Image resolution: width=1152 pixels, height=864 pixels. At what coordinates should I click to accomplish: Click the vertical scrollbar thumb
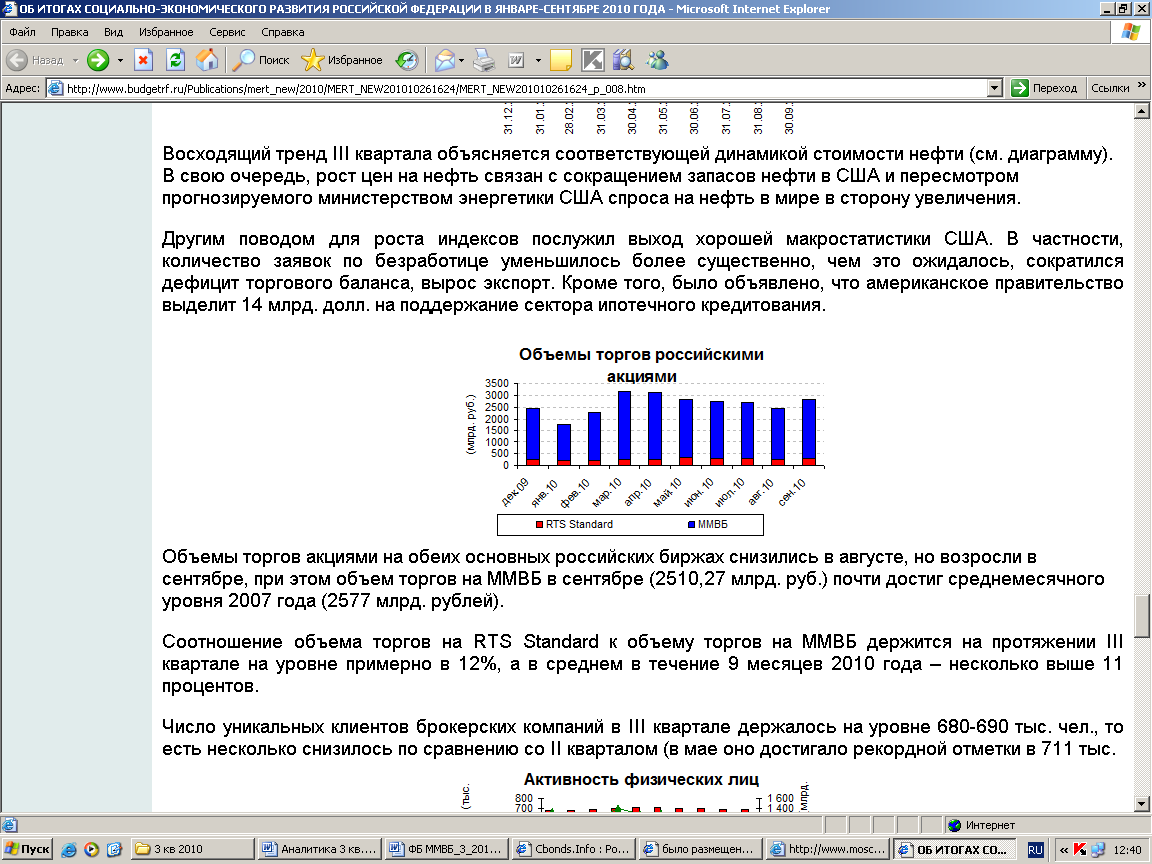coord(1142,616)
